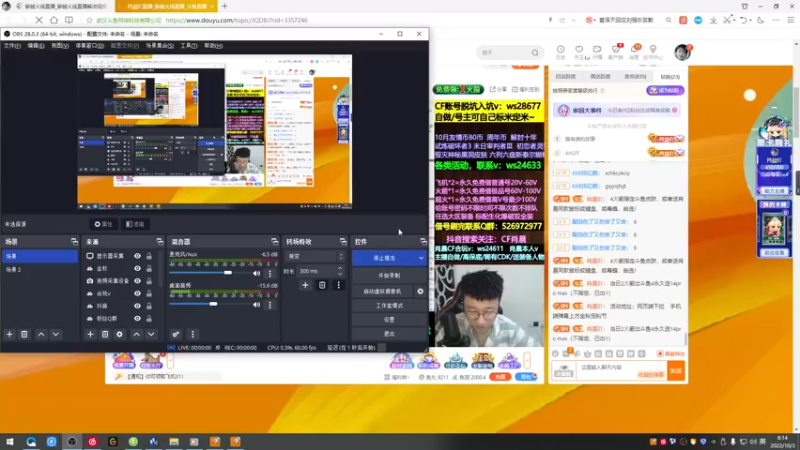Hide the 显示器采集 source
This screenshot has height=450, width=800.
pos(137,256)
